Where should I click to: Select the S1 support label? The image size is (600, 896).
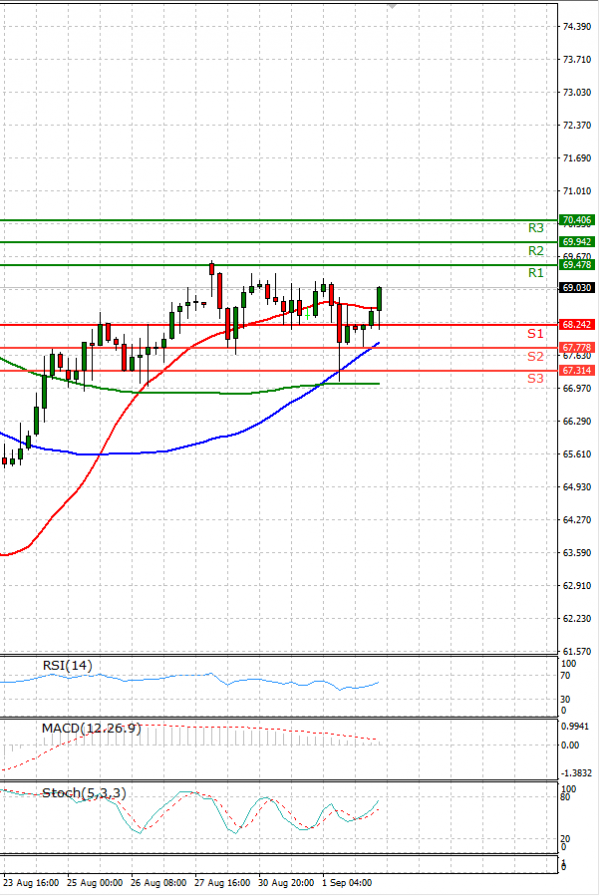pyautogui.click(x=535, y=334)
